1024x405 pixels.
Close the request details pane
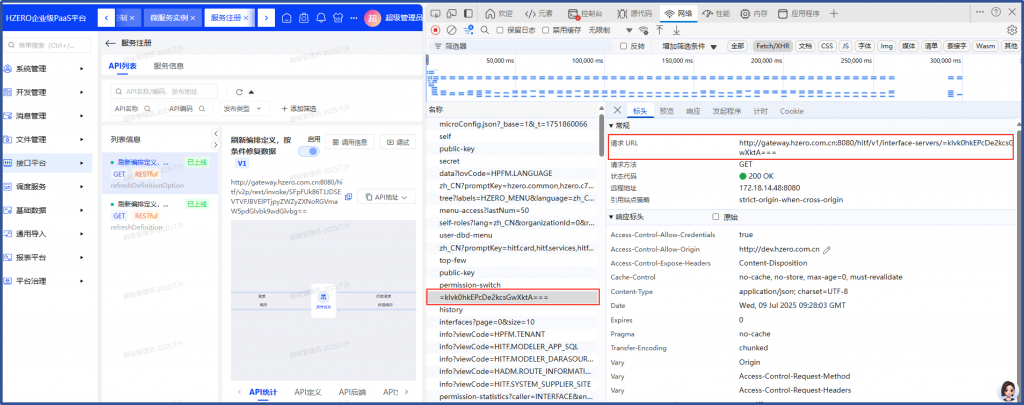[617, 110]
